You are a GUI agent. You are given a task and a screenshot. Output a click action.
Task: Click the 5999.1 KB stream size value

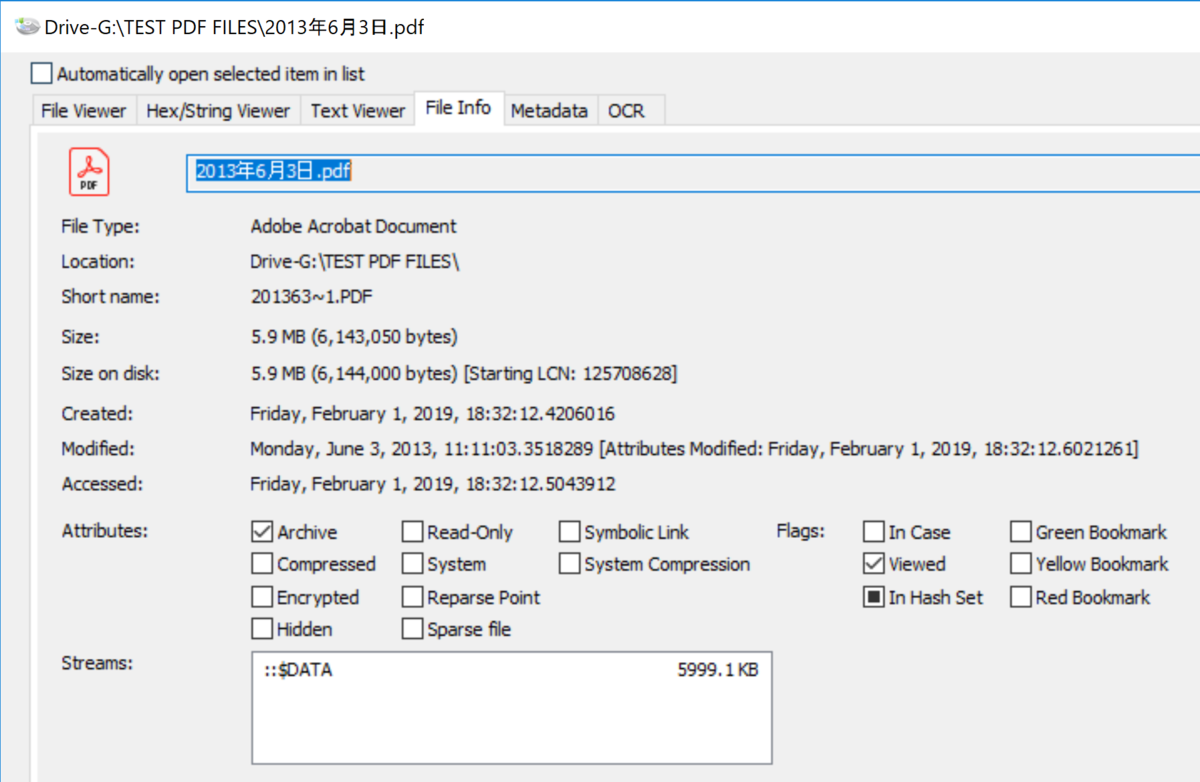click(718, 670)
